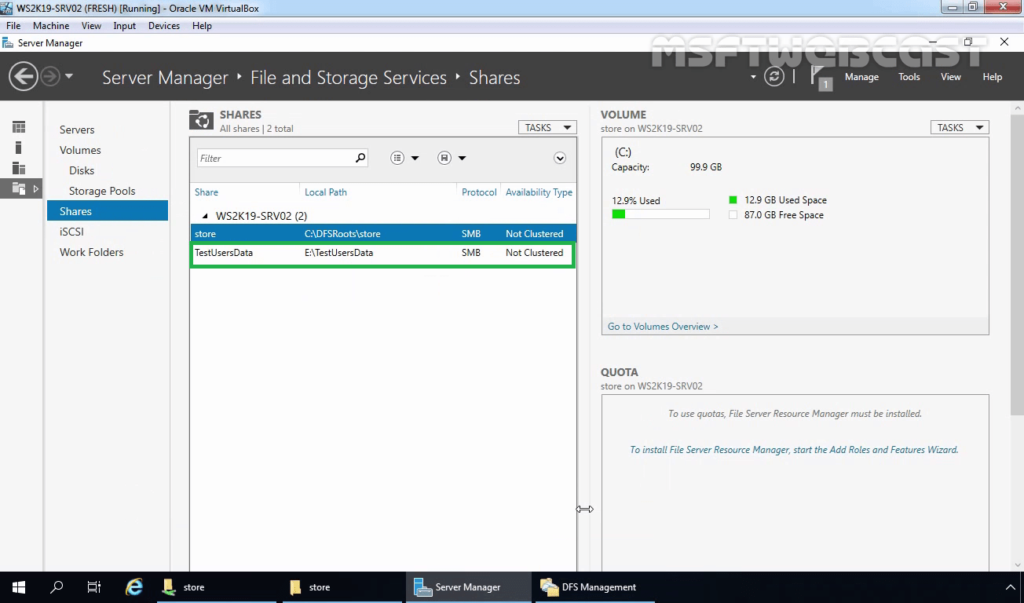Open Servers in the navigation pane

coord(77,129)
